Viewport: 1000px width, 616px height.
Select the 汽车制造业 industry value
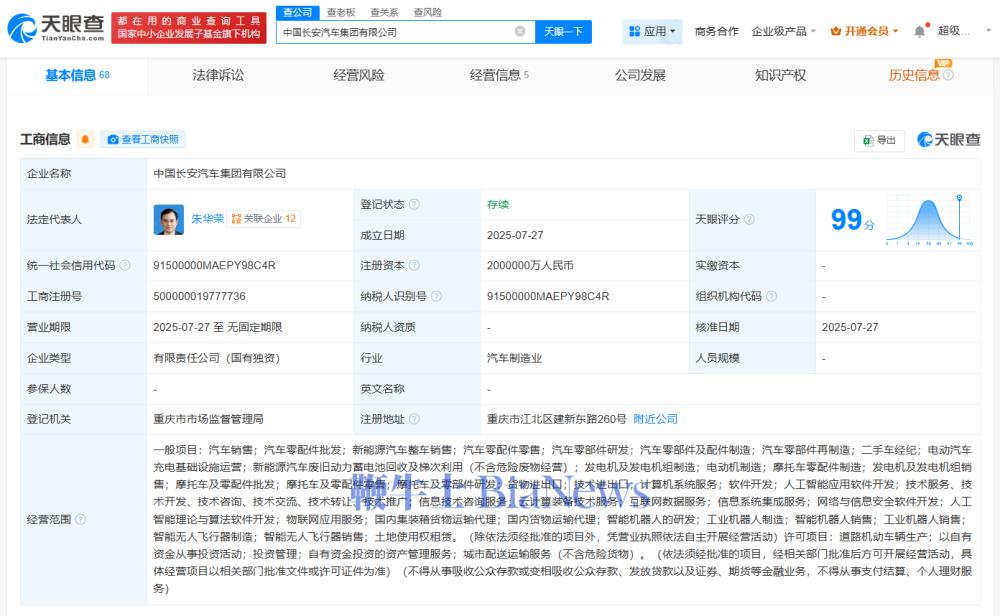click(x=515, y=358)
